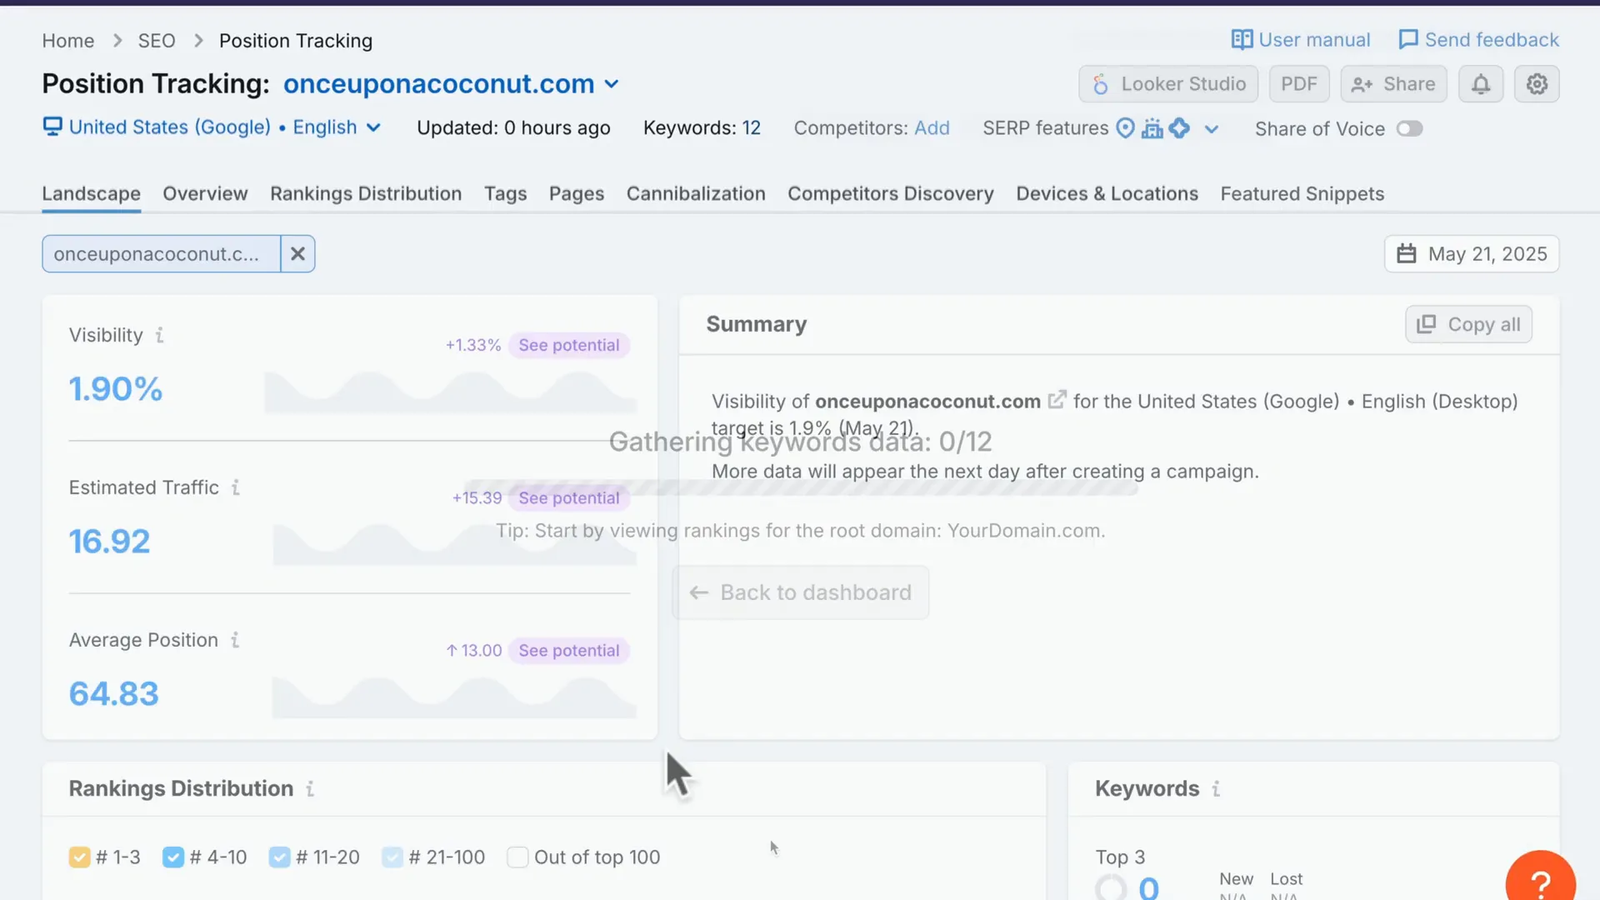Open Competitors Discovery tab
The height and width of the screenshot is (900, 1600).
tap(891, 194)
